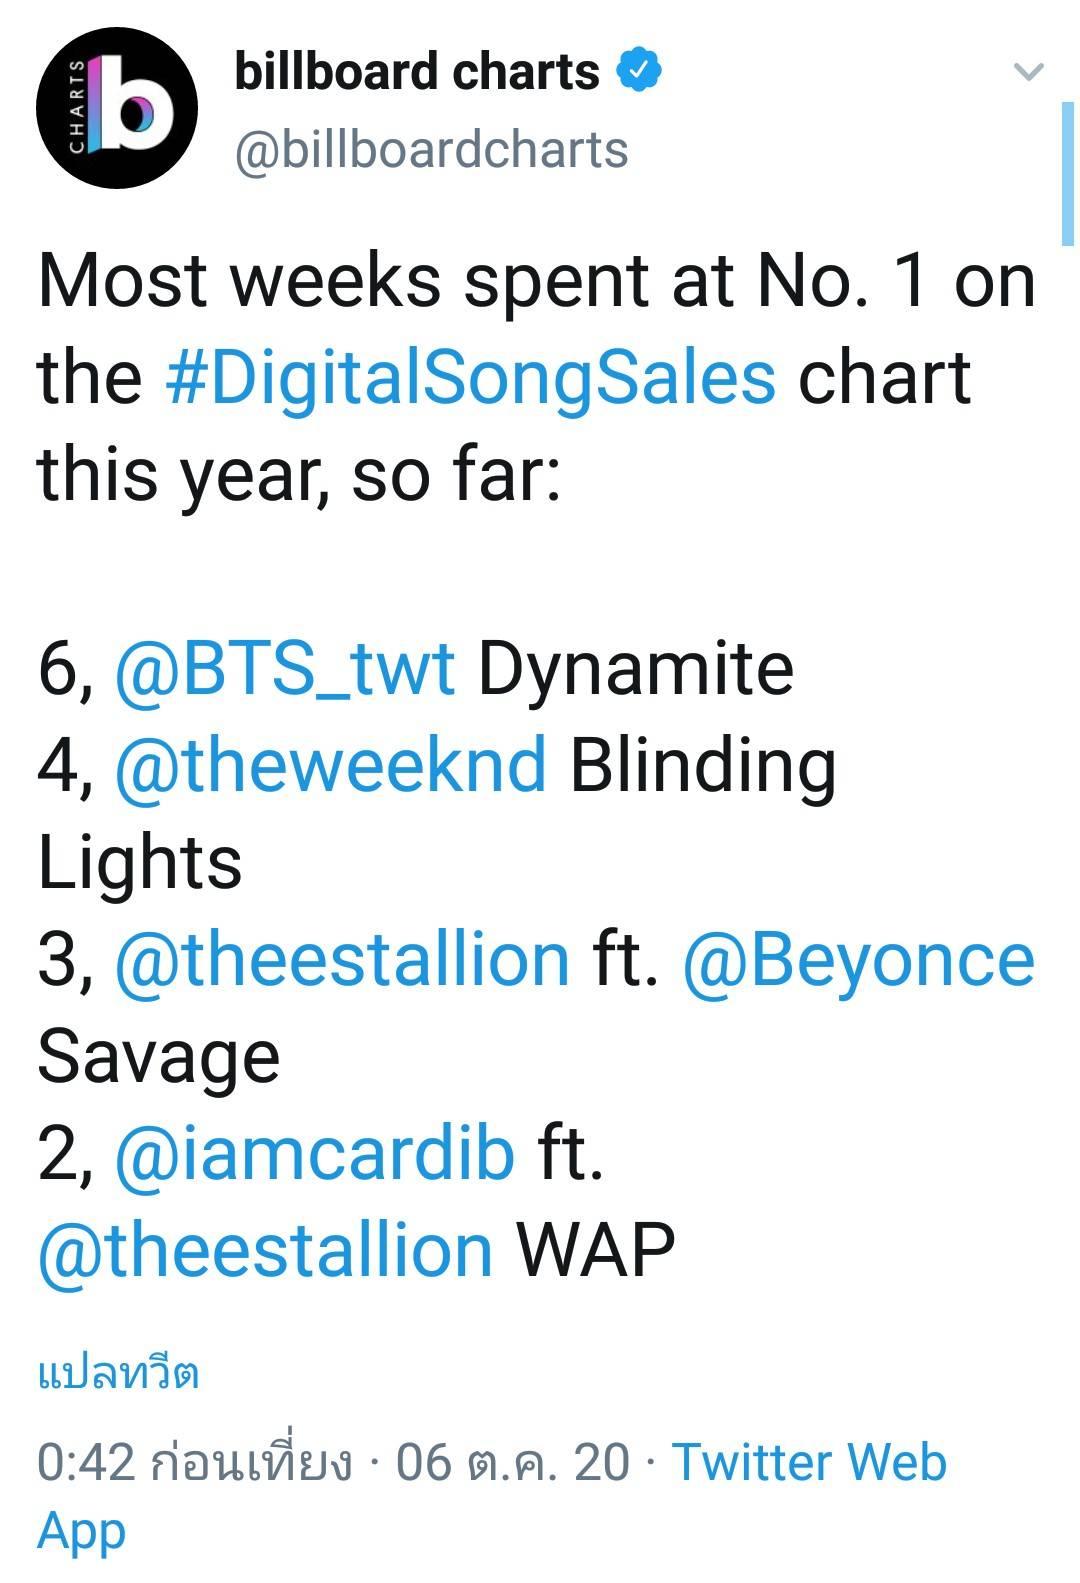Click the word Savage in the tweet
1080x1583 pixels.
[158, 1056]
